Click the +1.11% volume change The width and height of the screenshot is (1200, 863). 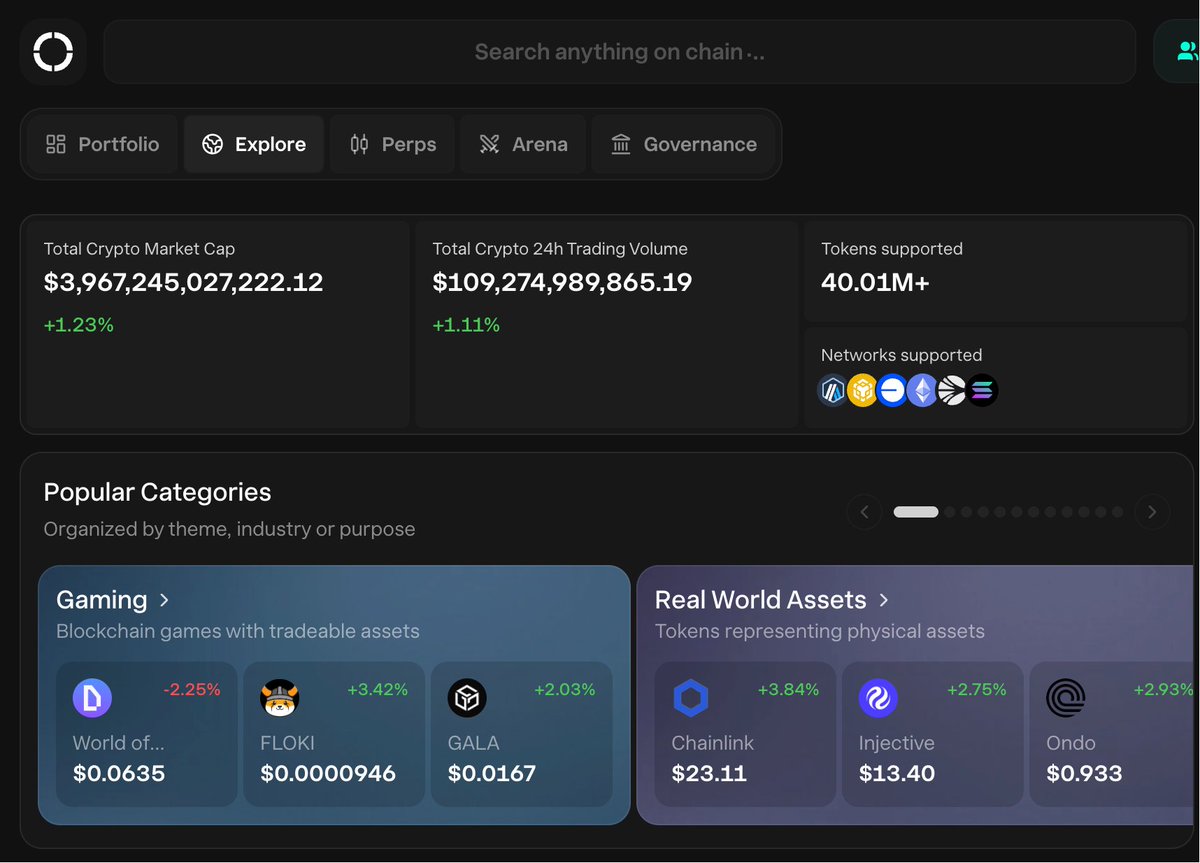click(x=466, y=325)
